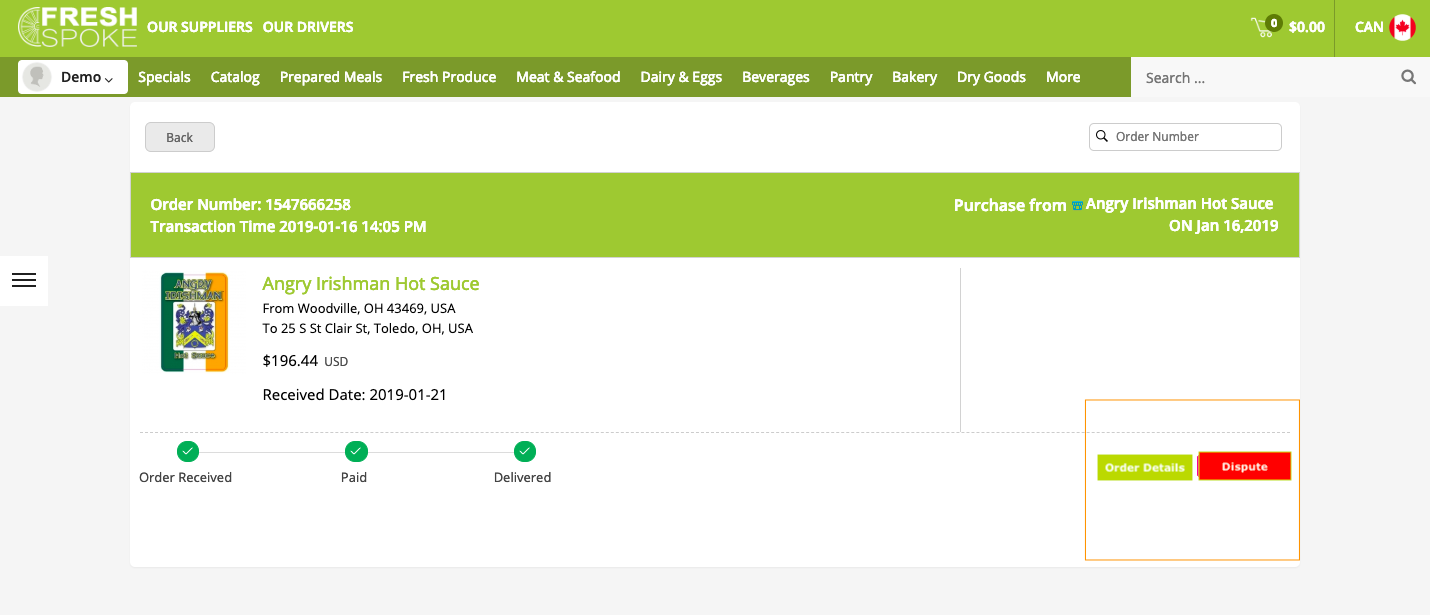
Task: Click the Back button
Action: [x=180, y=137]
